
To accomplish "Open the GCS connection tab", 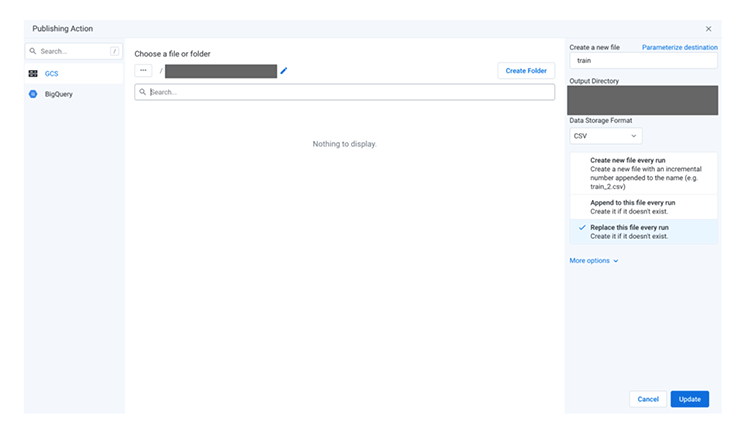I will click(52, 73).
